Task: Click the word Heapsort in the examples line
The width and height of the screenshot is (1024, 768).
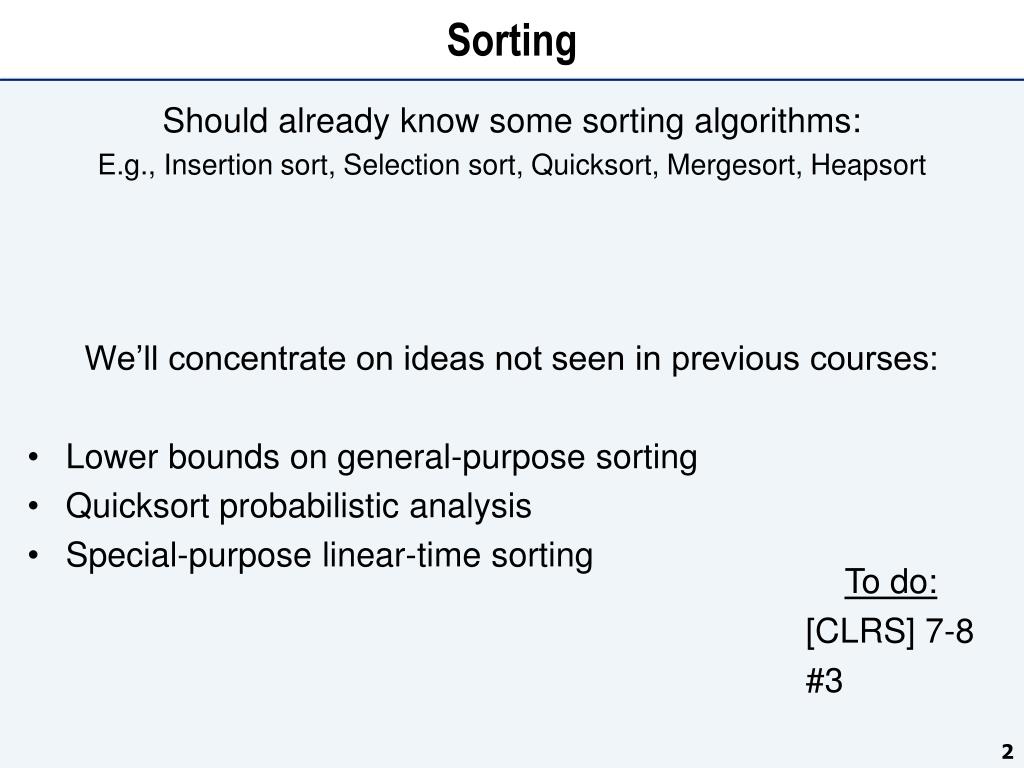Action: tap(868, 165)
